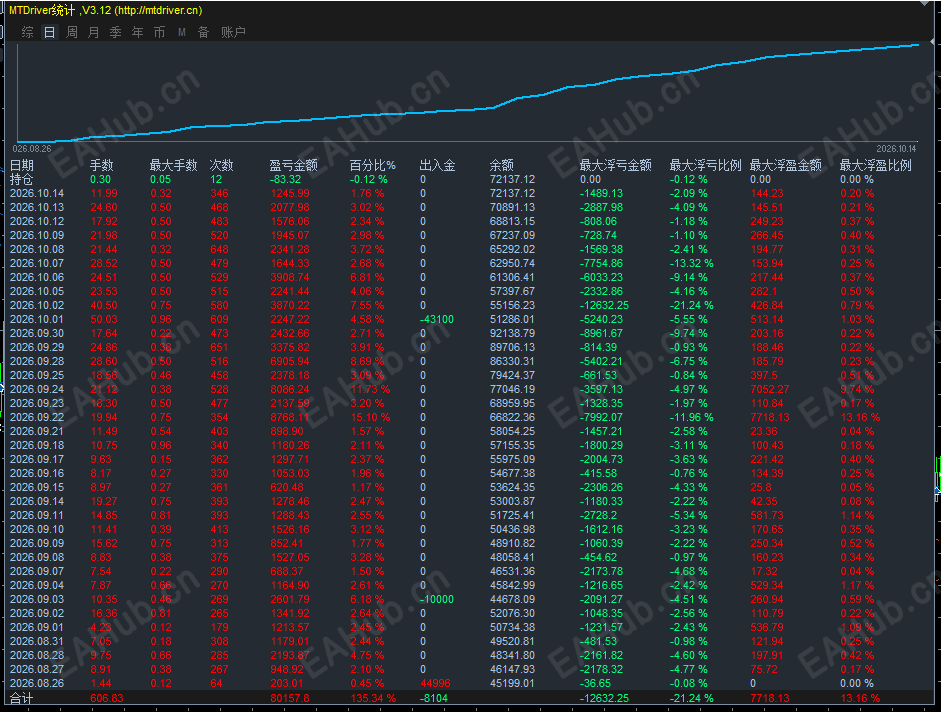
Task: Select the 盈亏金额 column header
Action: pos(293,165)
